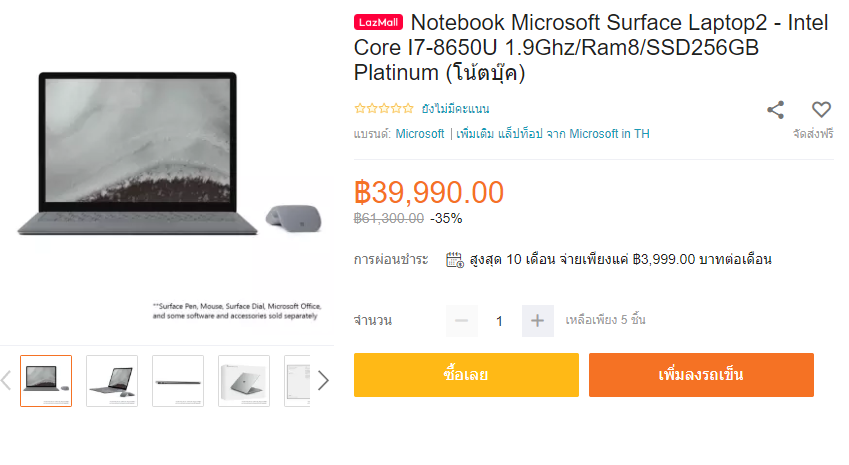Click the installment calendar icon

tap(454, 260)
